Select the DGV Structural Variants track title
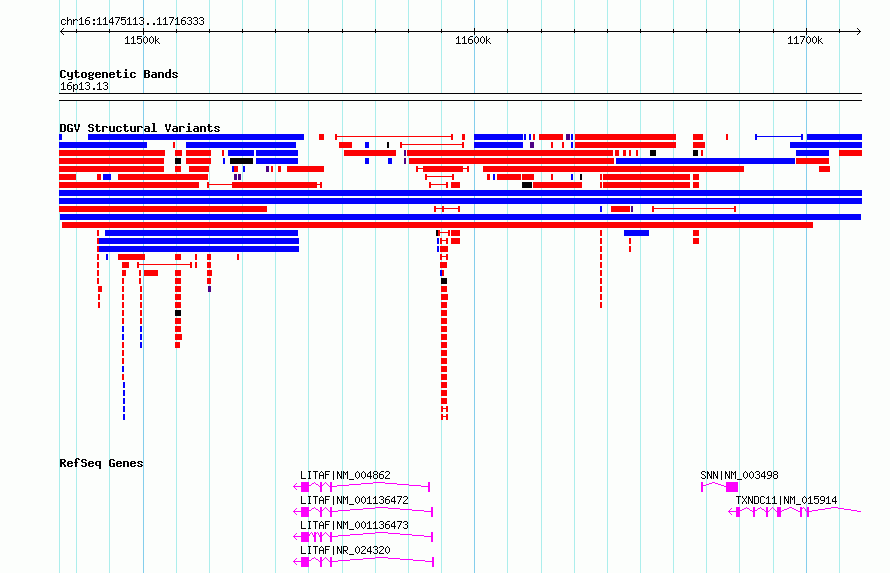The height and width of the screenshot is (573, 890). click(x=140, y=128)
